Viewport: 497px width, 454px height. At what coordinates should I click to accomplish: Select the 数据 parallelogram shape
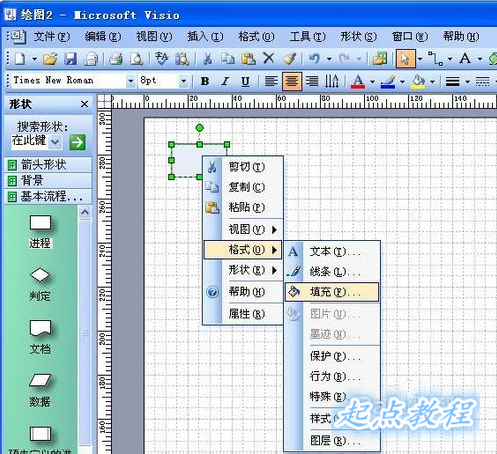pyautogui.click(x=40, y=381)
